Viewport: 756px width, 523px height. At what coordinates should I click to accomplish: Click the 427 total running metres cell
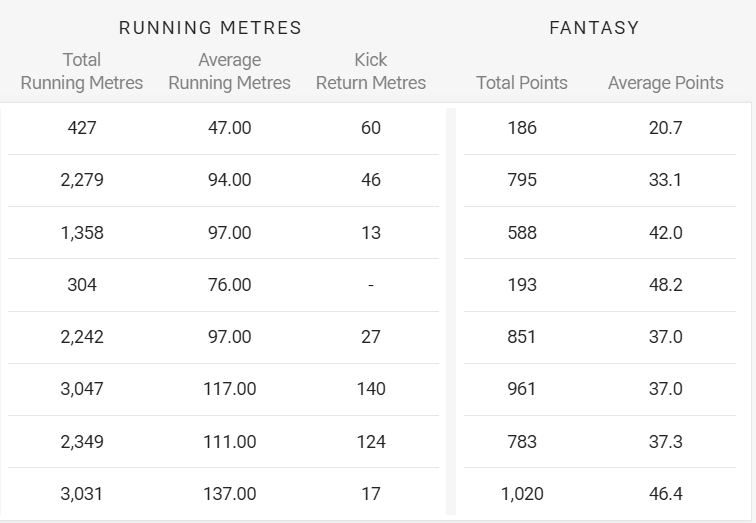82,128
